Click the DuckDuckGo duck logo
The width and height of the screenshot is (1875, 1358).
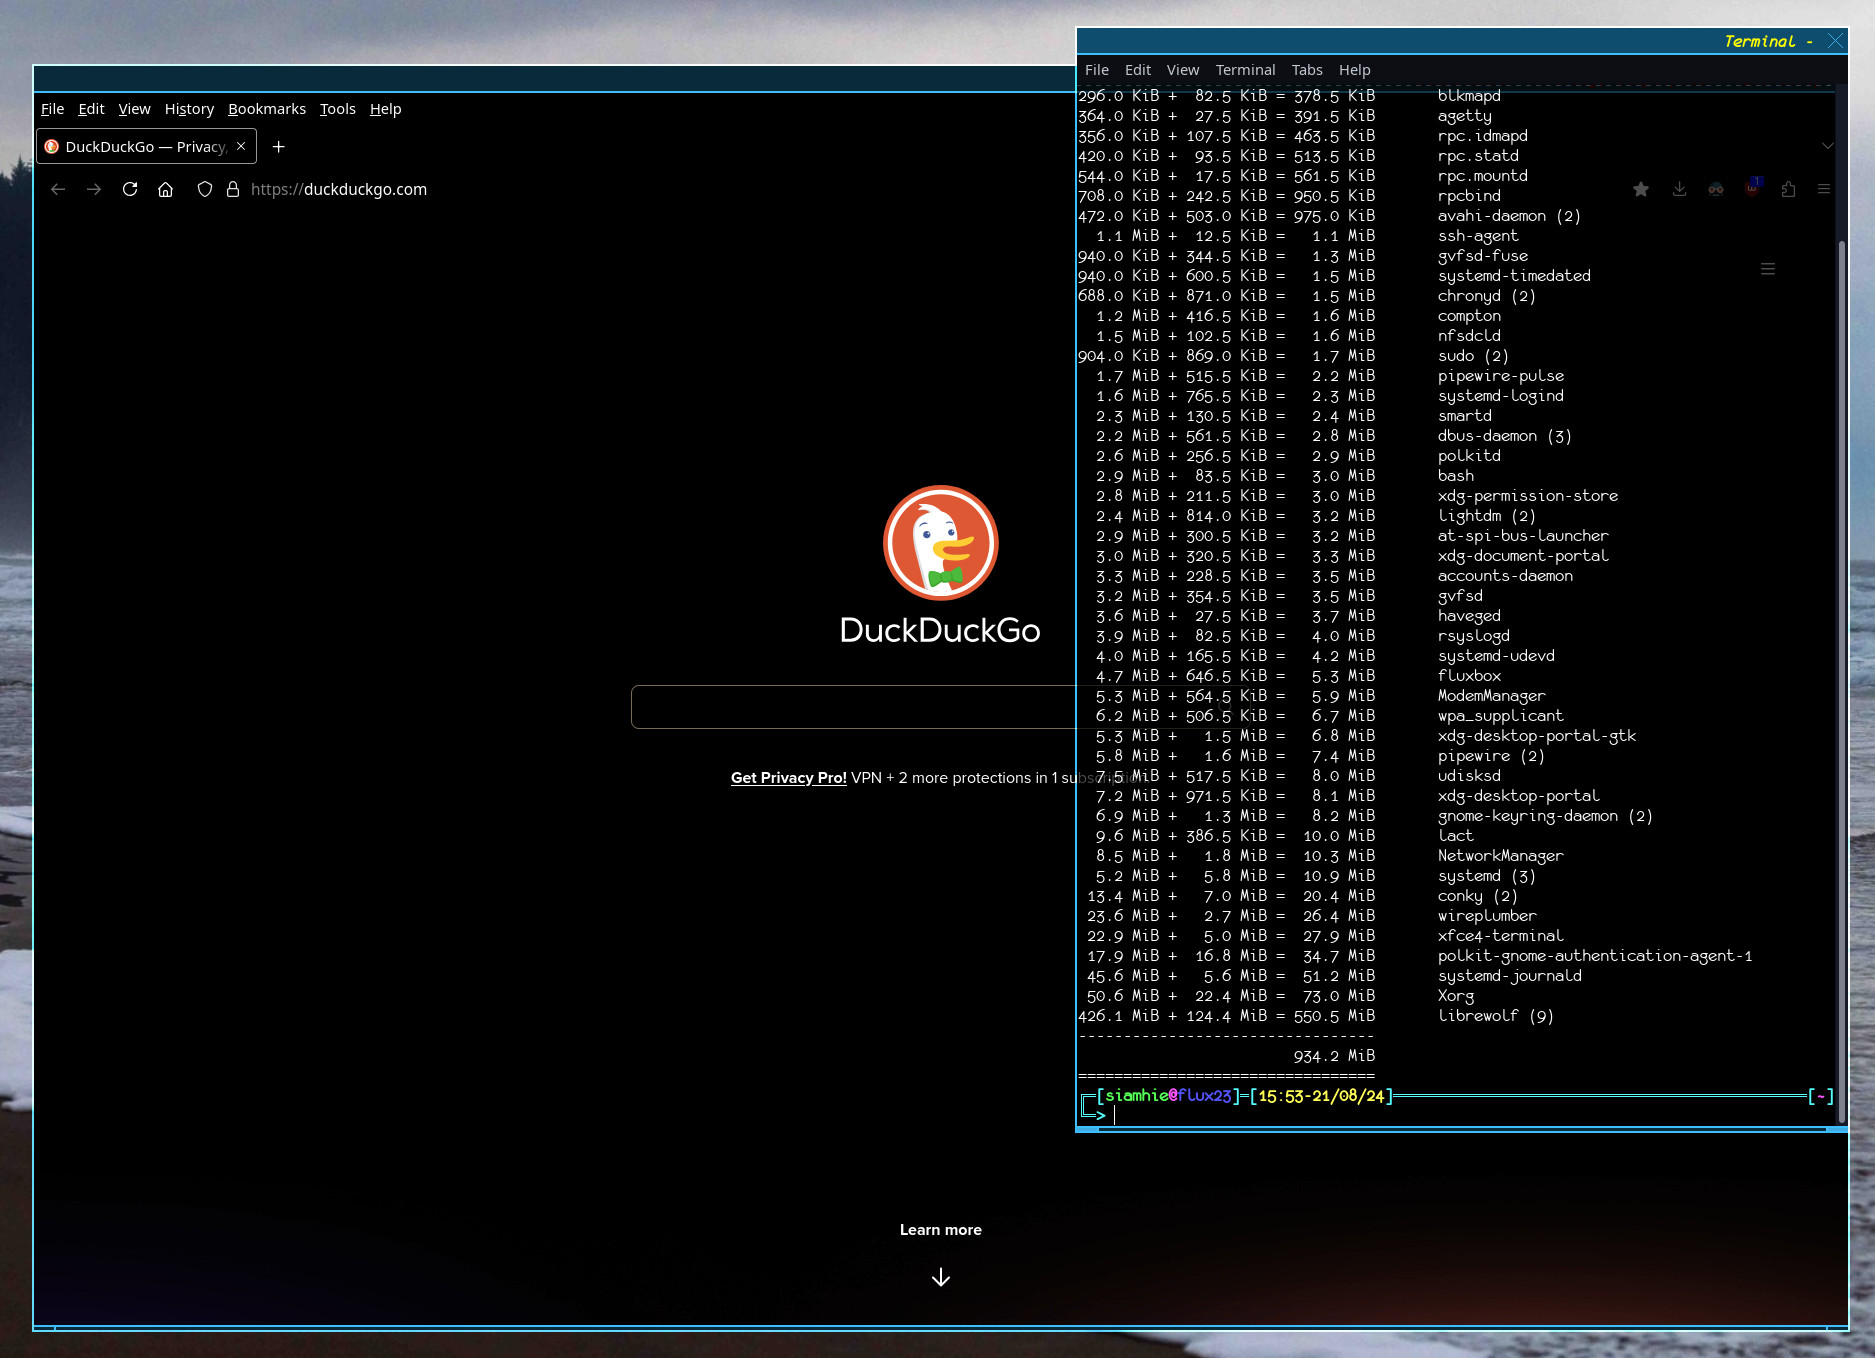tap(941, 543)
